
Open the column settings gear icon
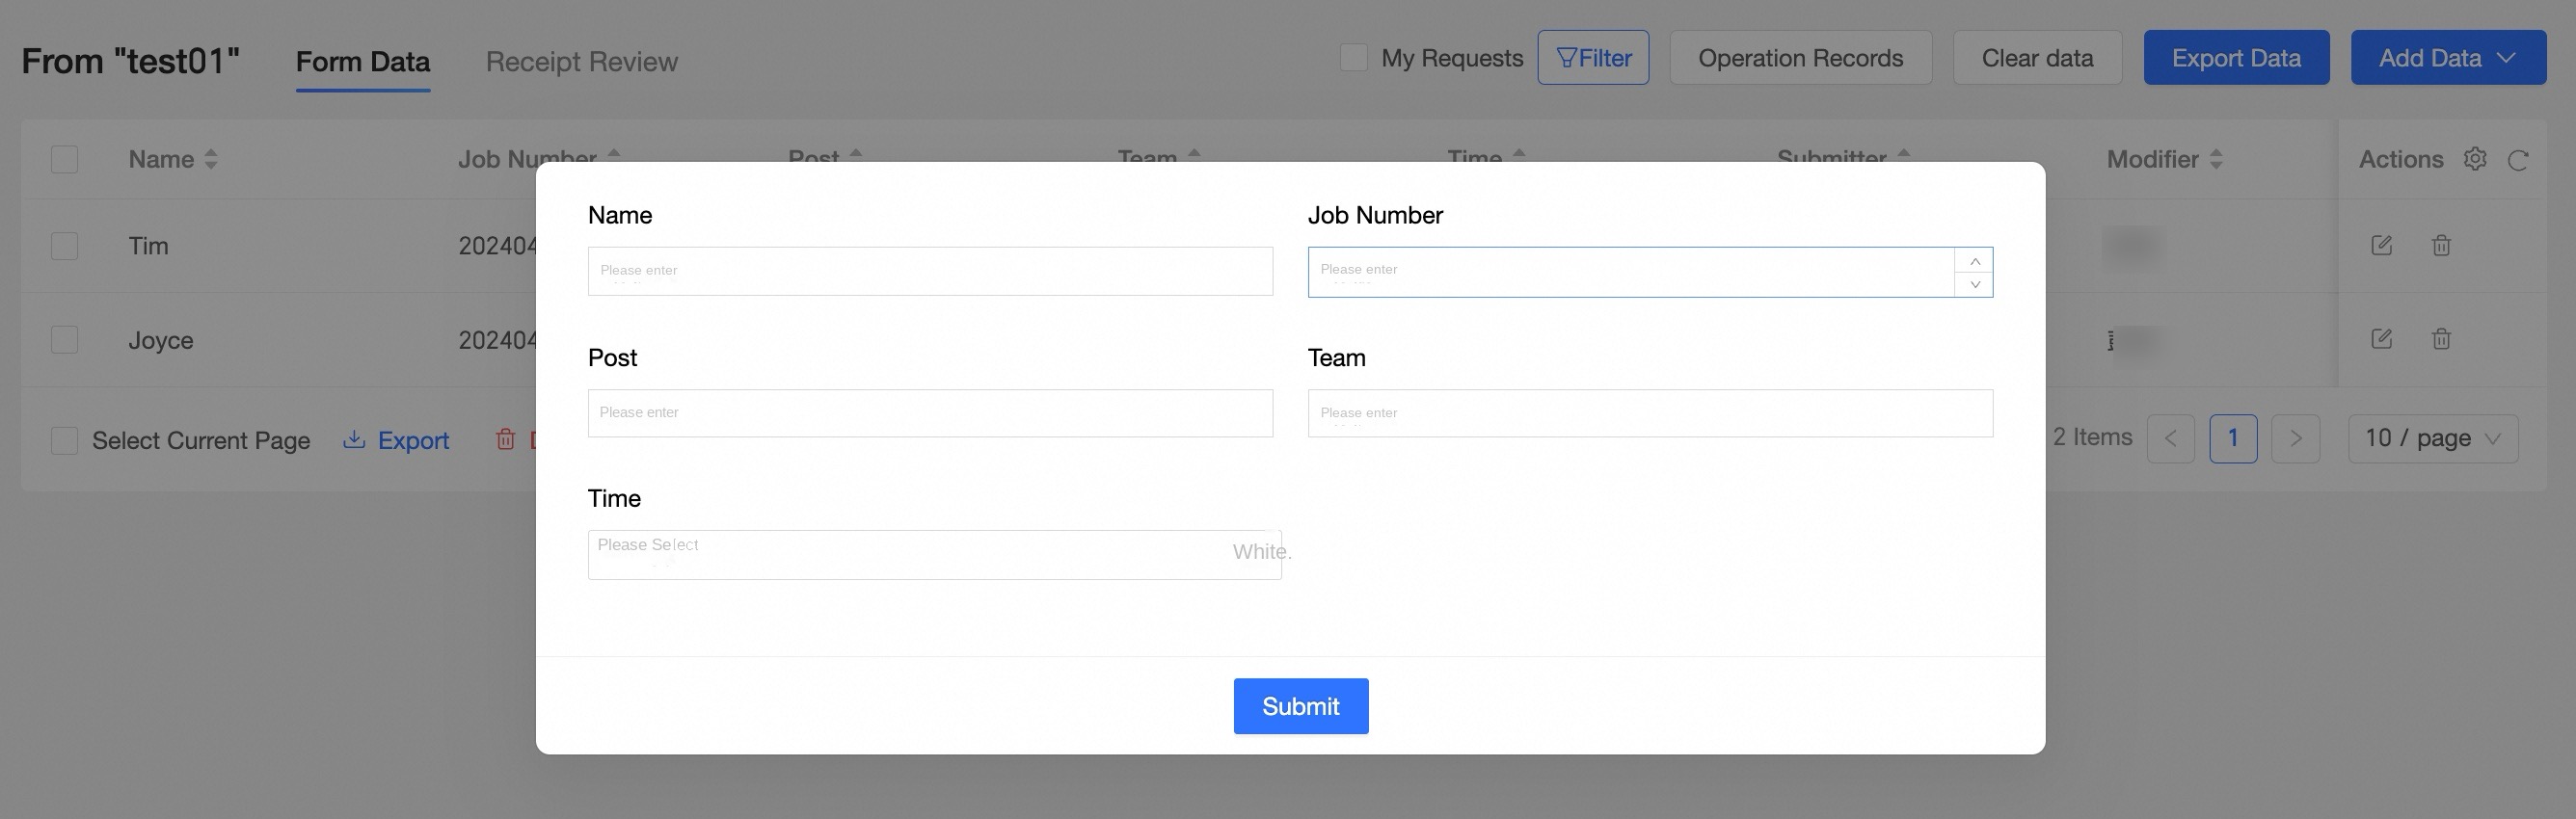click(2475, 159)
